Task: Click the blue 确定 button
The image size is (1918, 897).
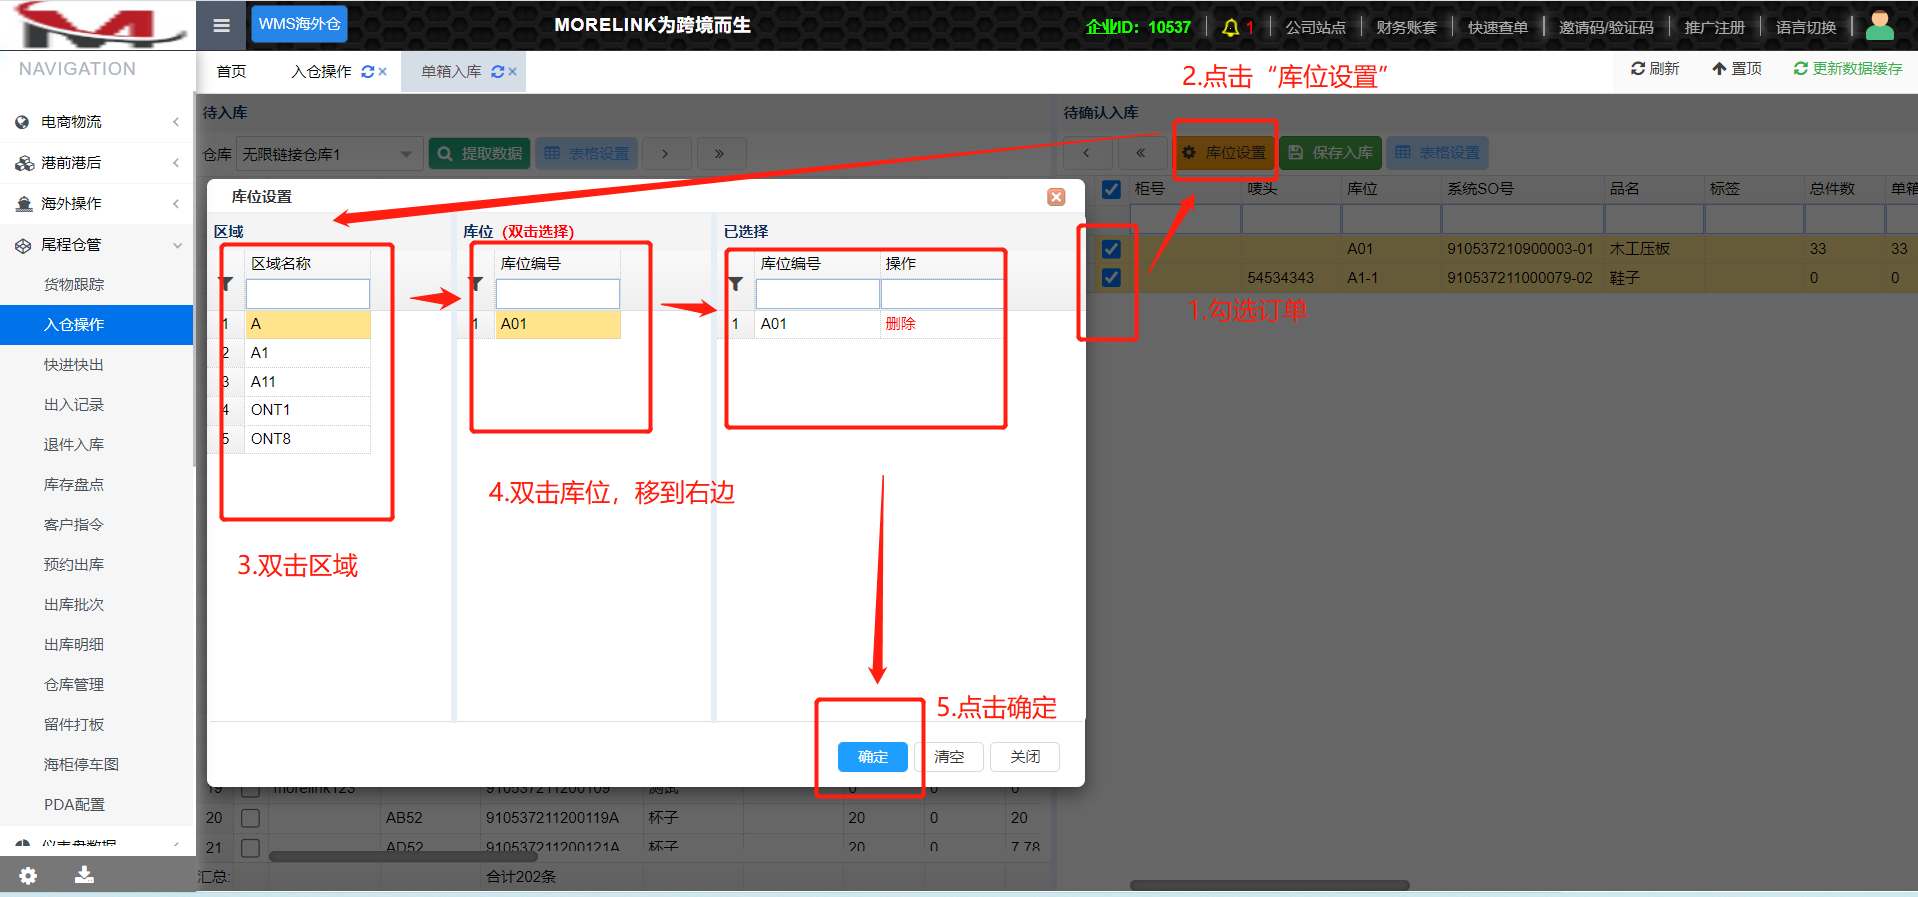Action: tap(873, 757)
